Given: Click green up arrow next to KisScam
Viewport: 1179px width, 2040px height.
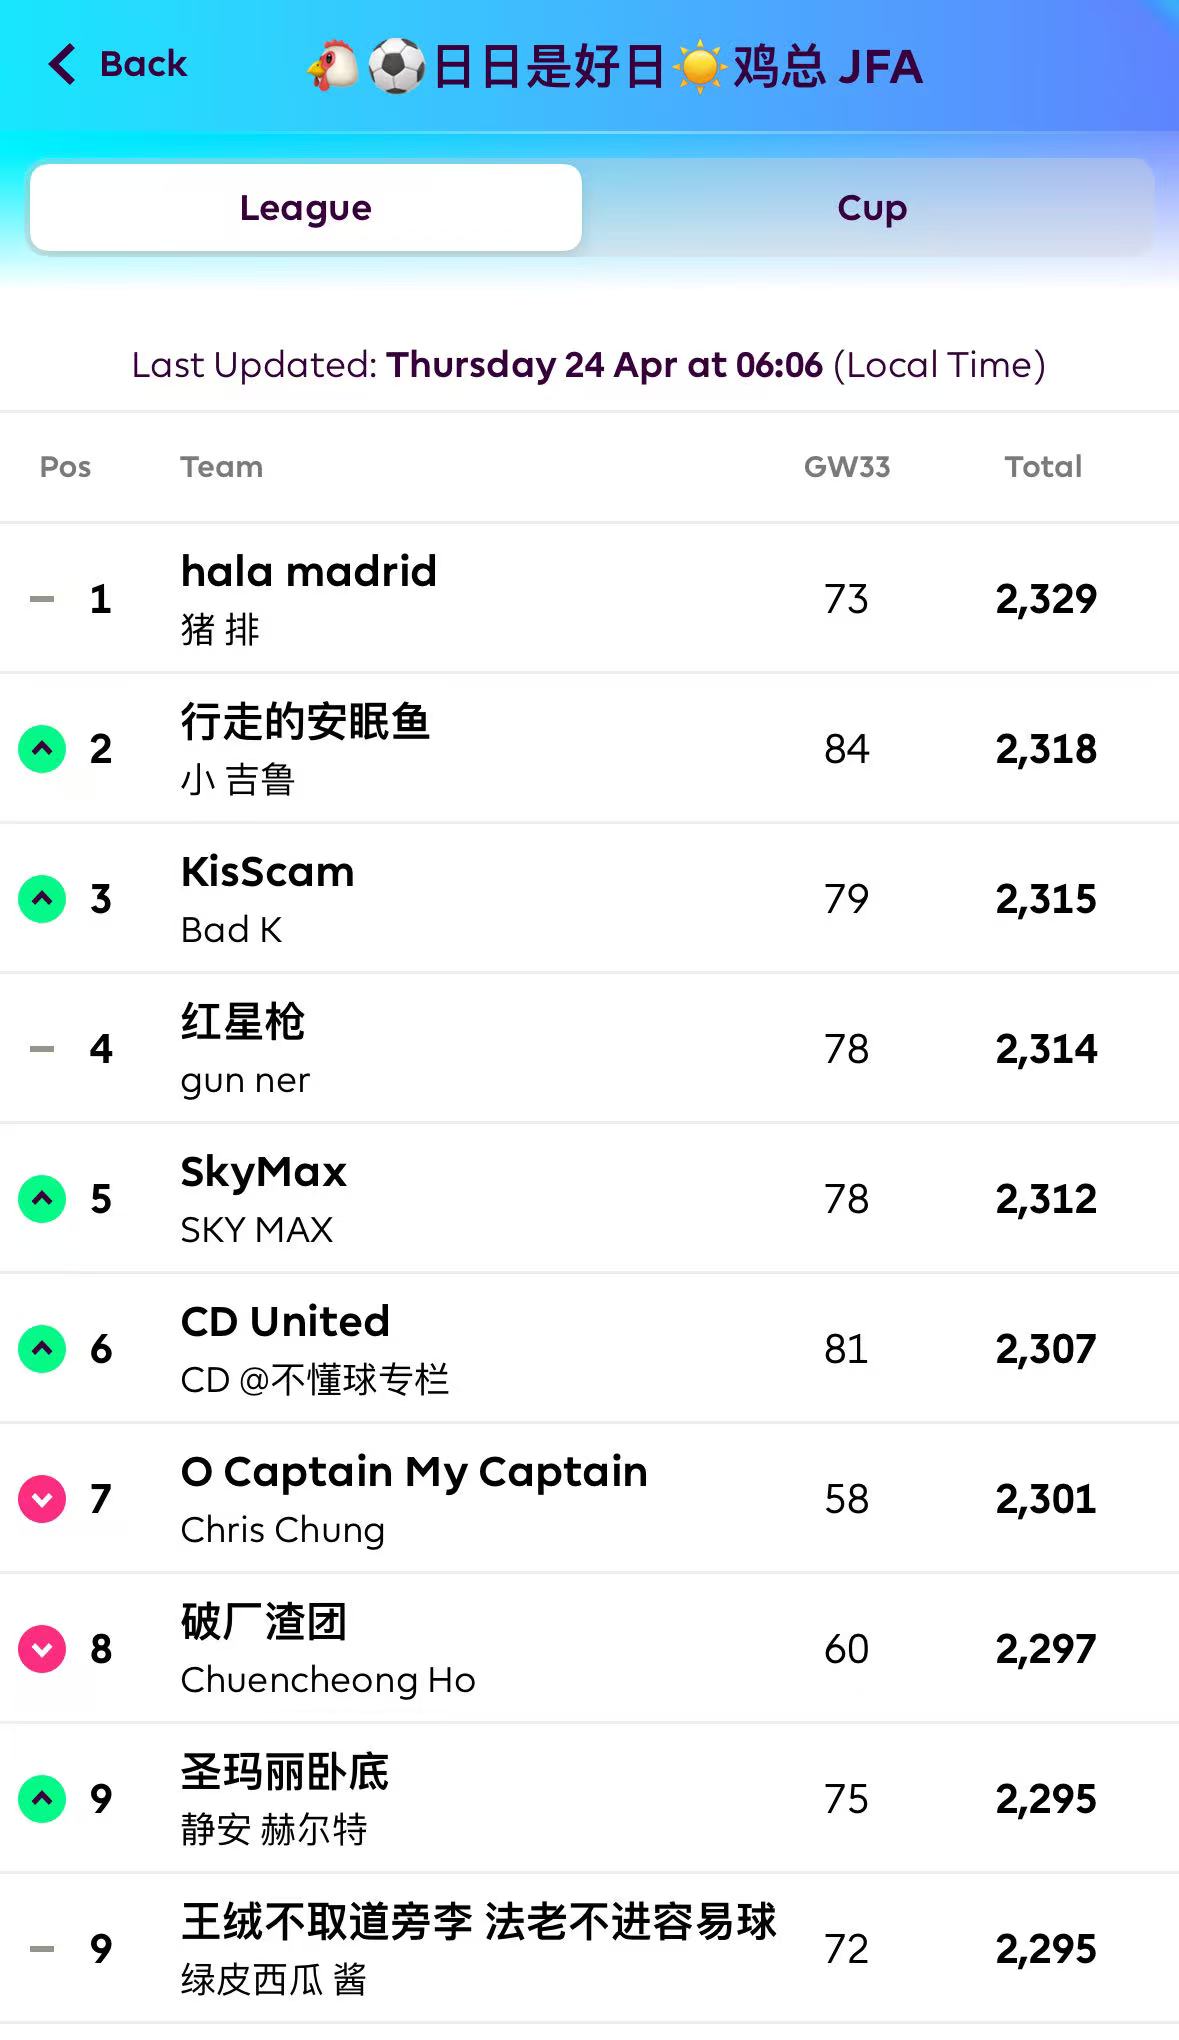Looking at the screenshot, I should tap(42, 898).
